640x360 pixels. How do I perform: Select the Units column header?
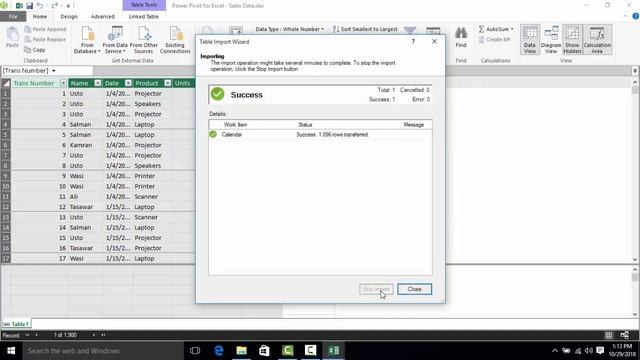point(184,83)
